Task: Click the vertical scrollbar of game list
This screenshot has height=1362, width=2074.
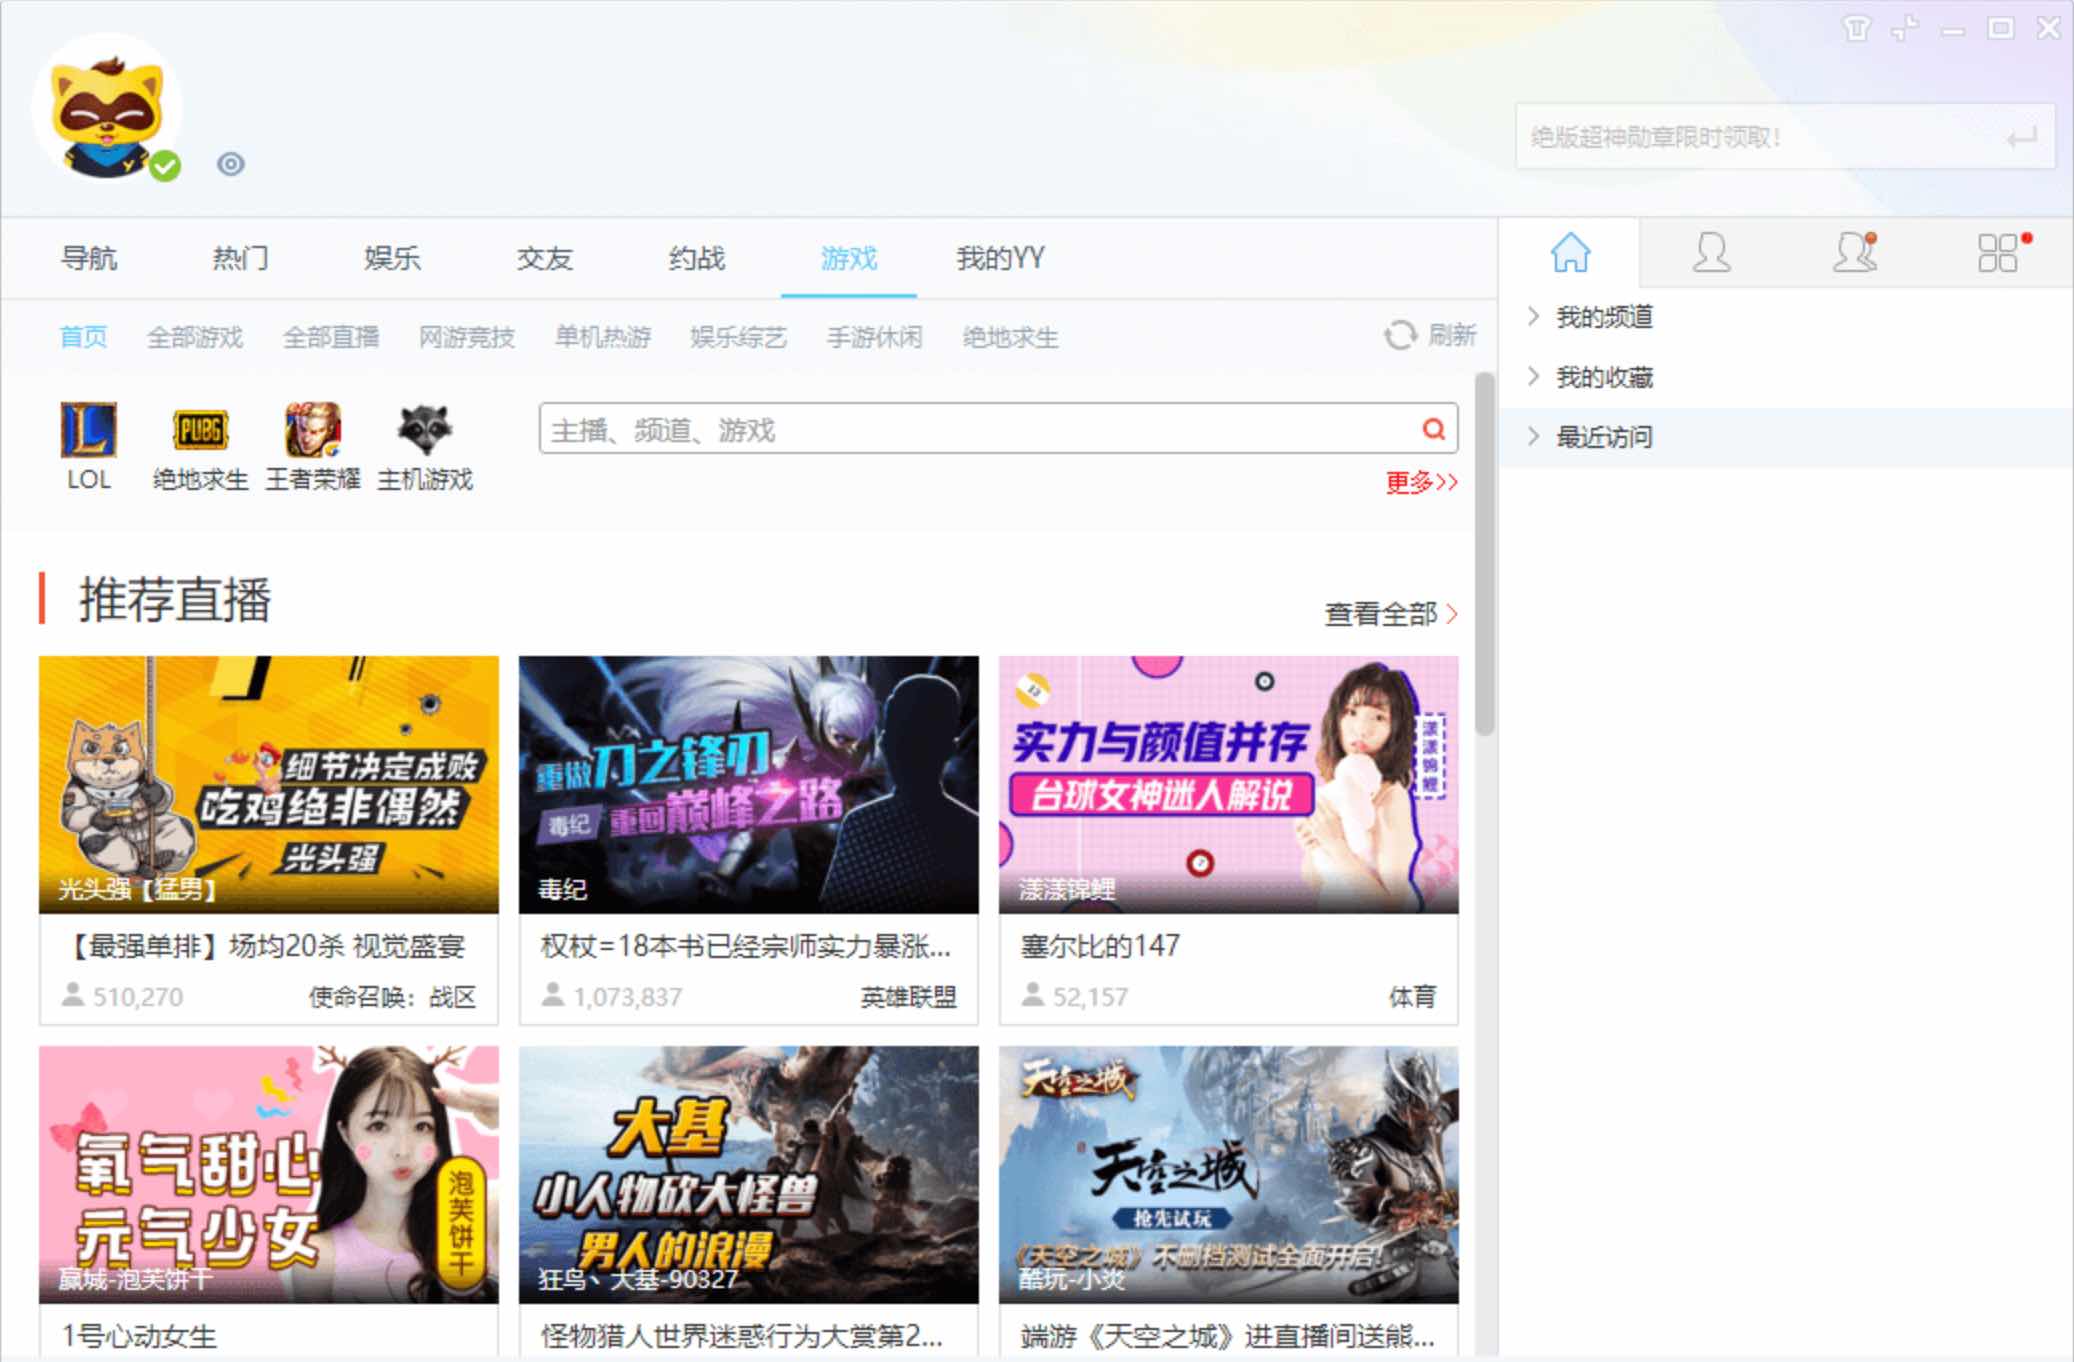Action: point(1485,555)
